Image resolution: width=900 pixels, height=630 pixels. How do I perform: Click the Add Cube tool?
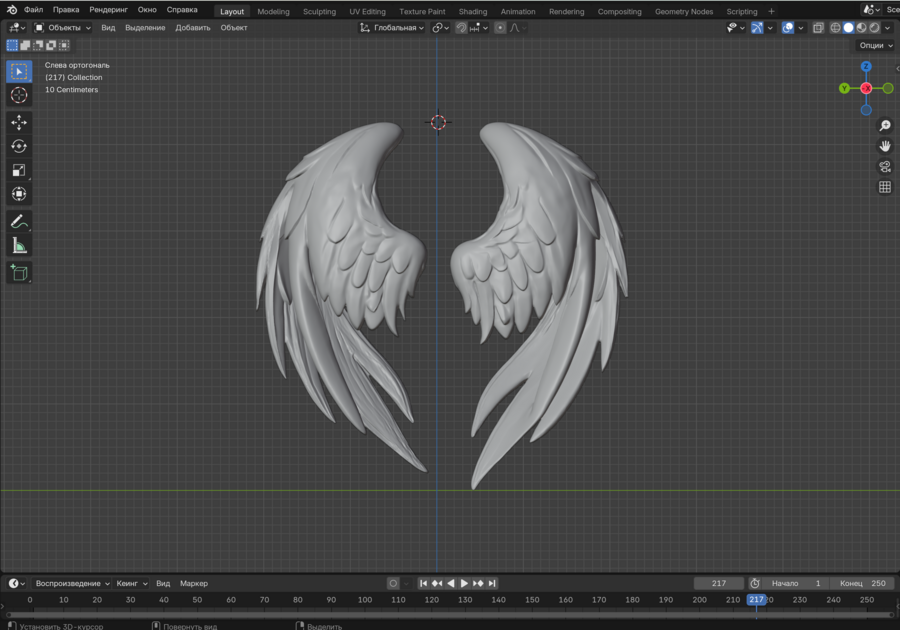point(19,272)
